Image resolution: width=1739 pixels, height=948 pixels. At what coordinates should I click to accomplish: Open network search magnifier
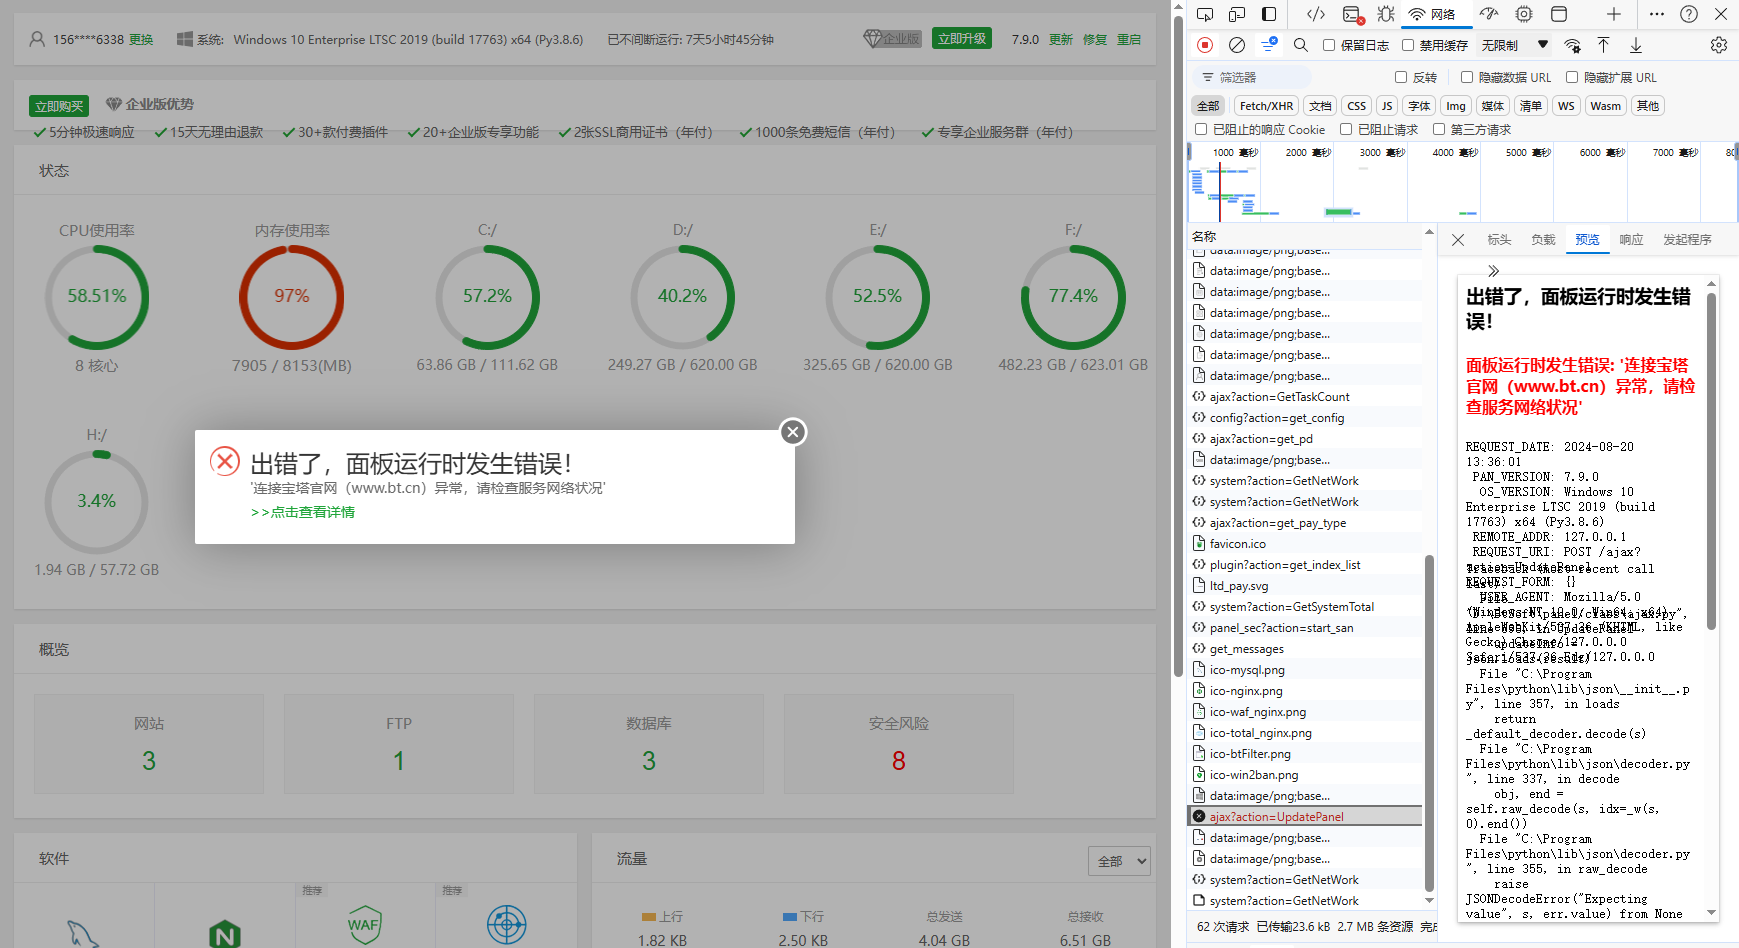tap(1301, 45)
